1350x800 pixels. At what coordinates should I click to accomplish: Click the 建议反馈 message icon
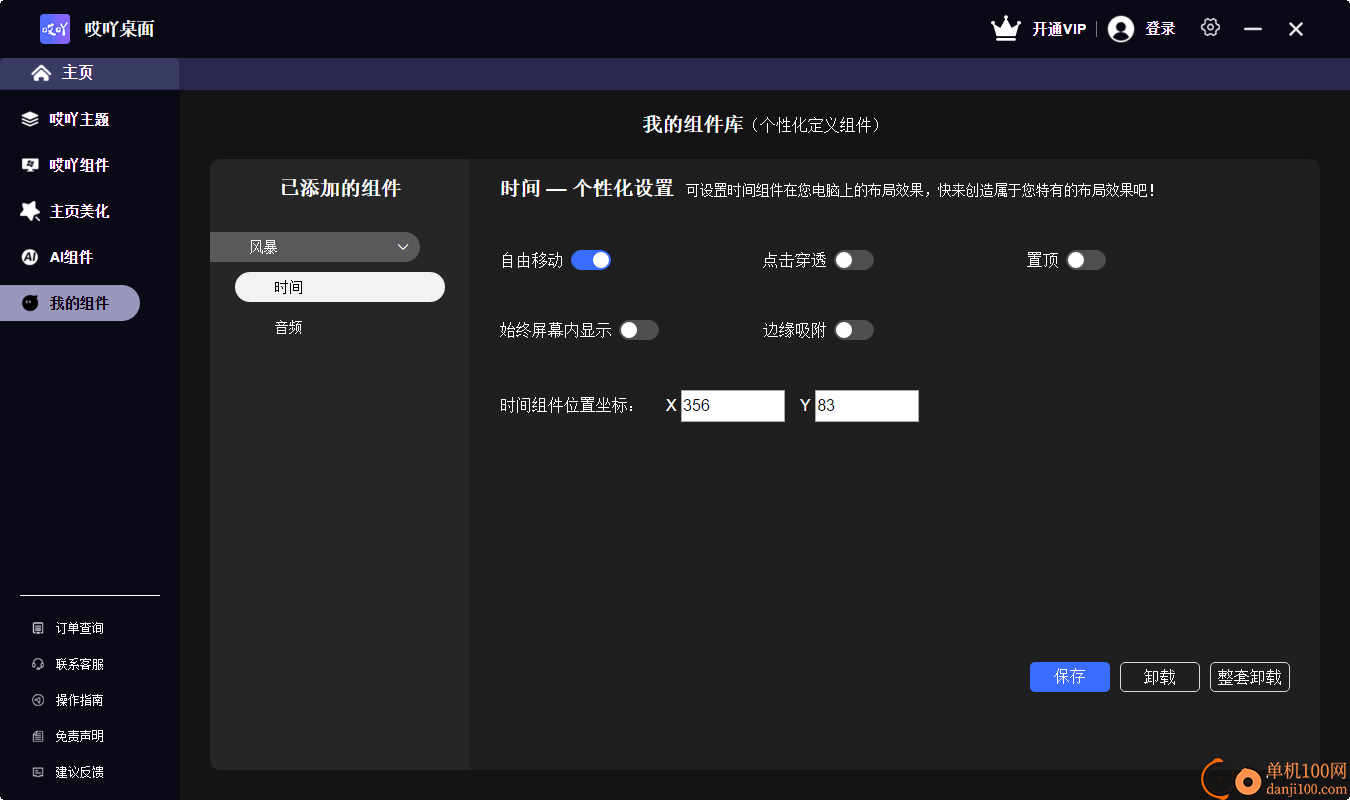38,772
